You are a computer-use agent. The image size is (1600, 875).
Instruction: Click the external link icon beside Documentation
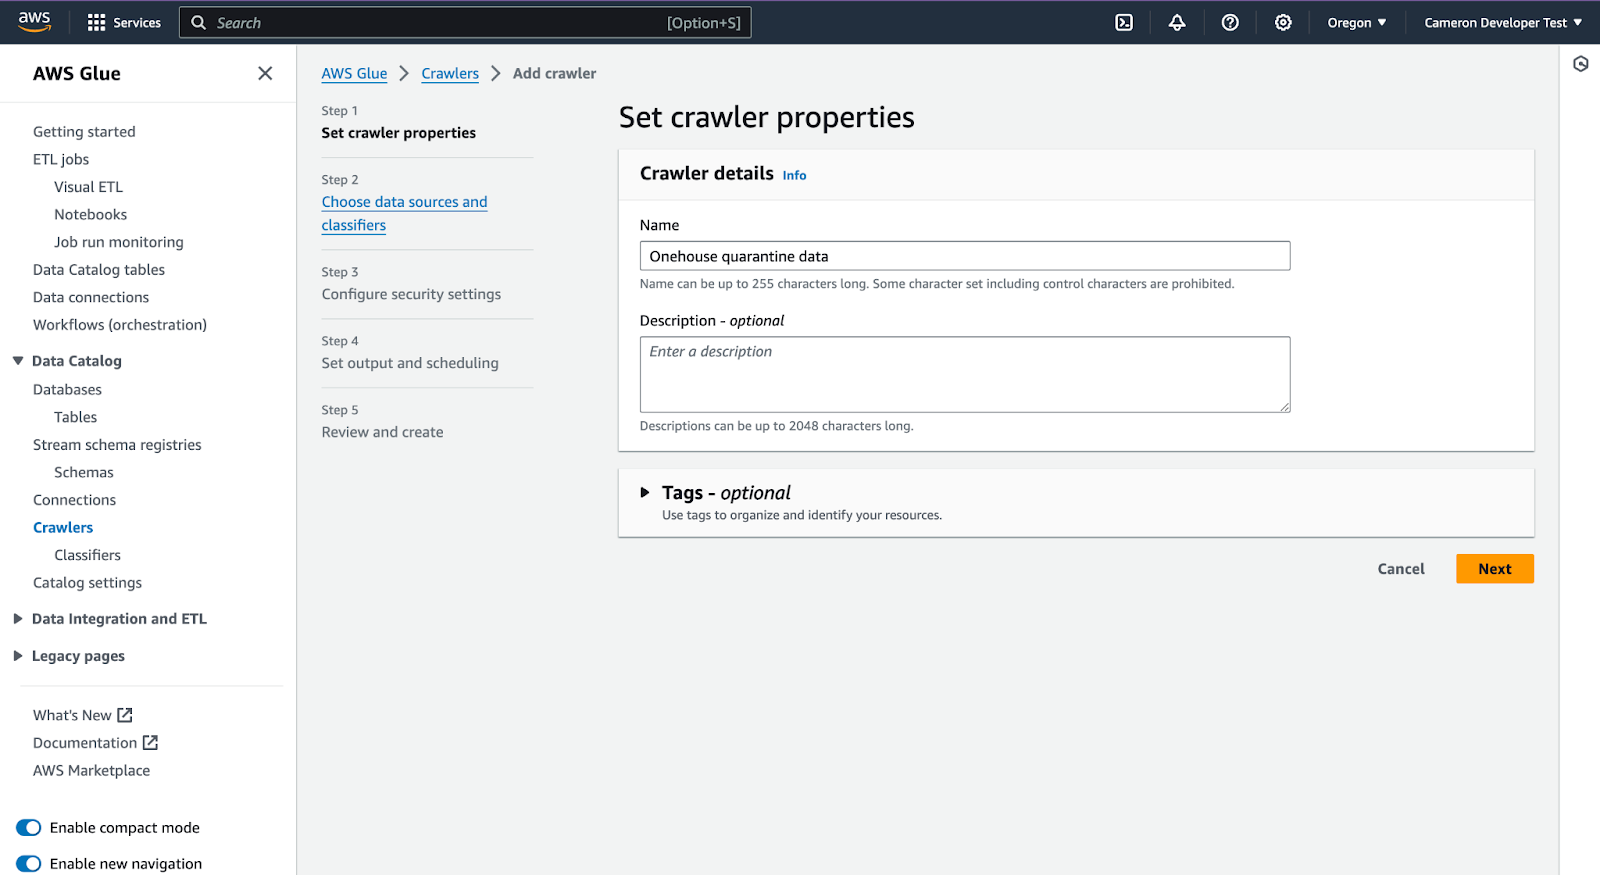tap(150, 743)
